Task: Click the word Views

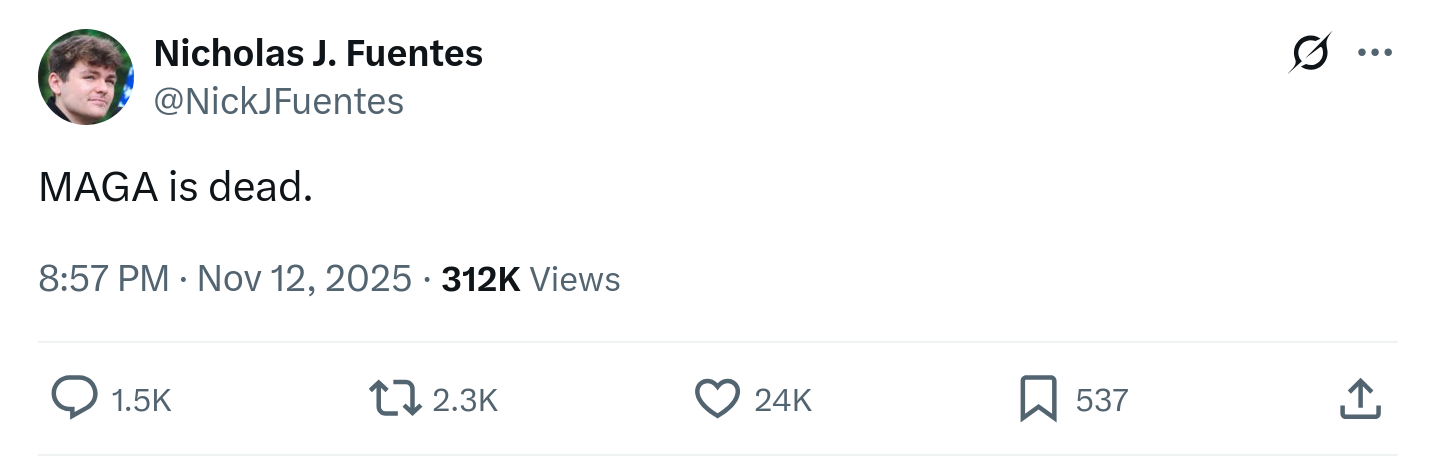Action: click(574, 279)
